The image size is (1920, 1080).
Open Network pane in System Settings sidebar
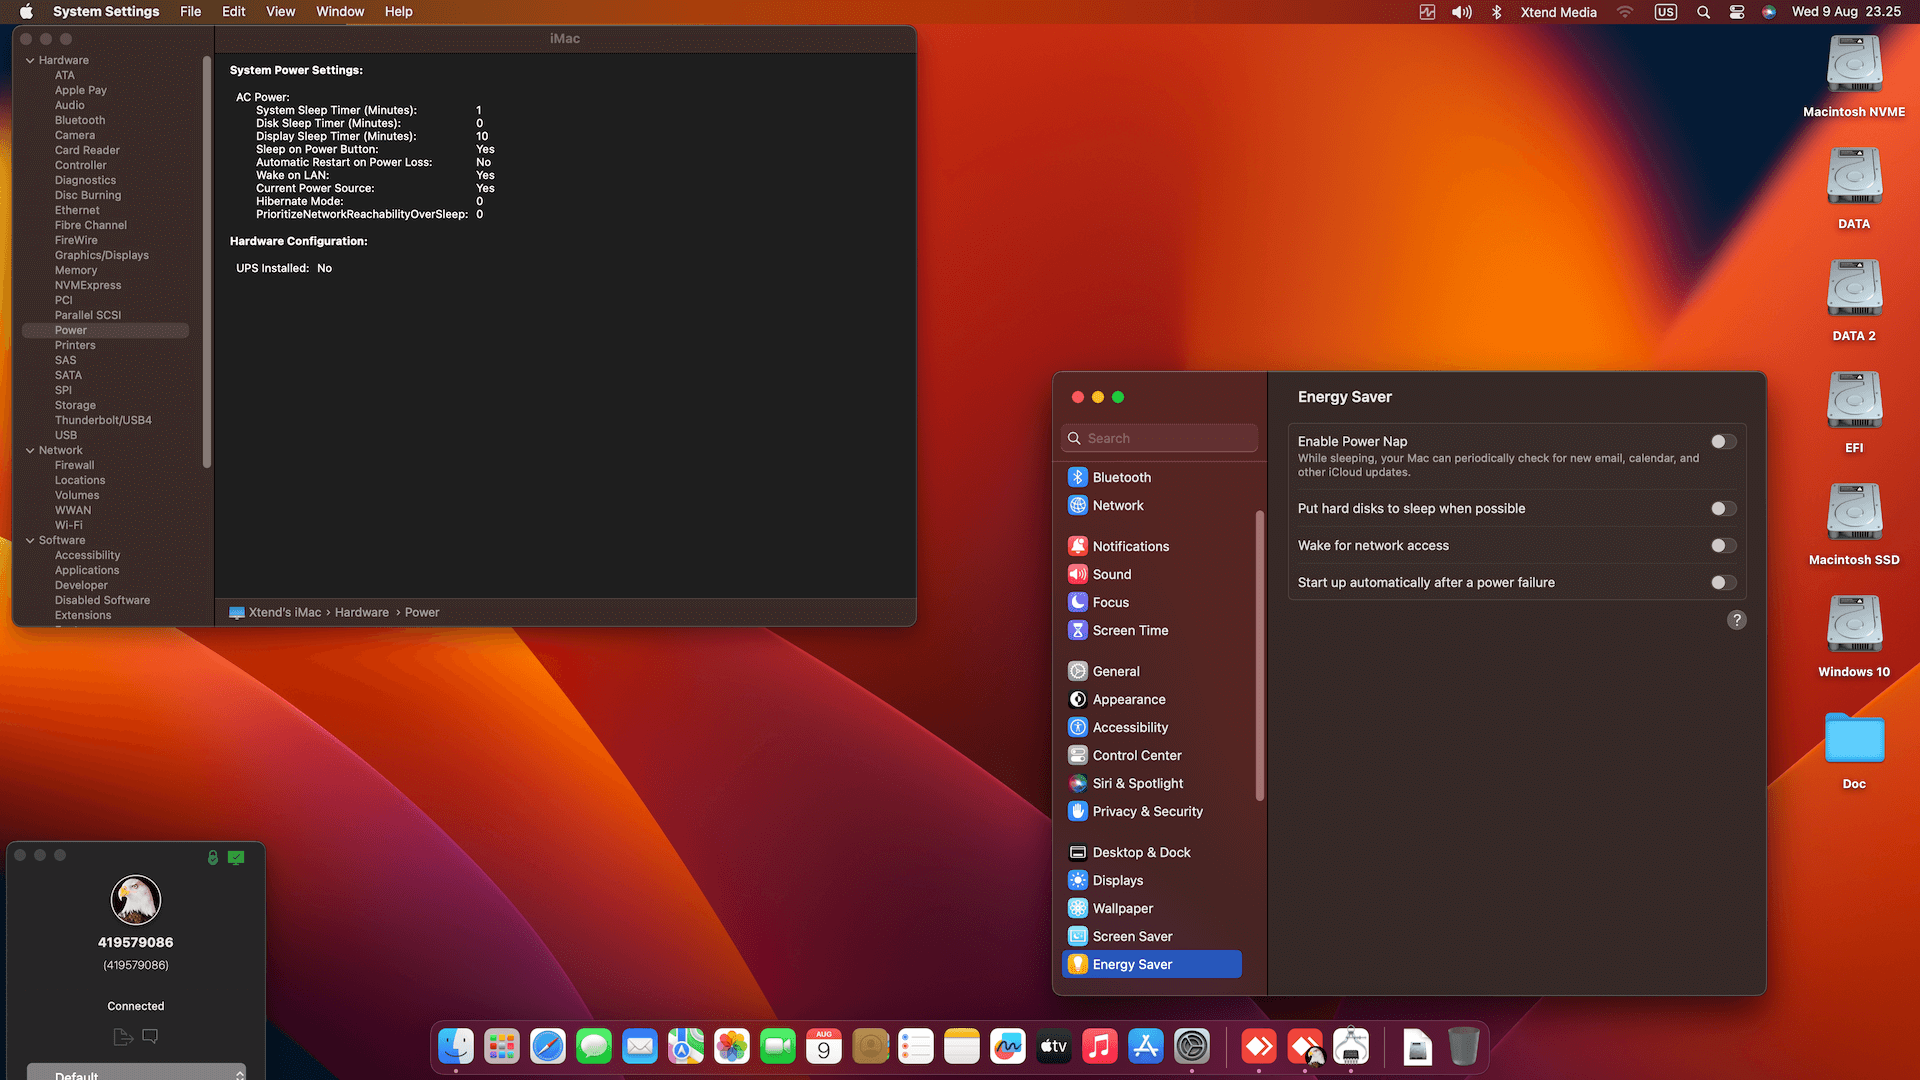coord(1152,506)
